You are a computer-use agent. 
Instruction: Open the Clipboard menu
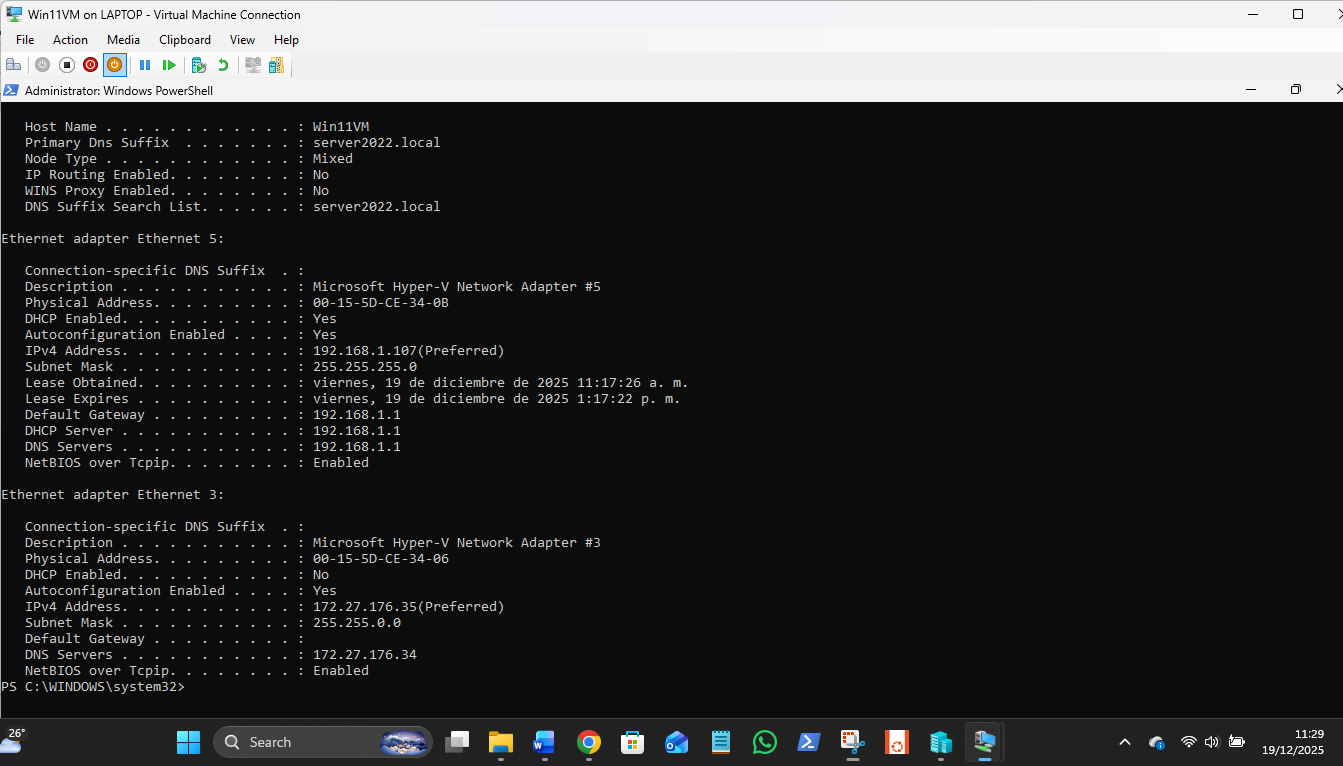185,40
